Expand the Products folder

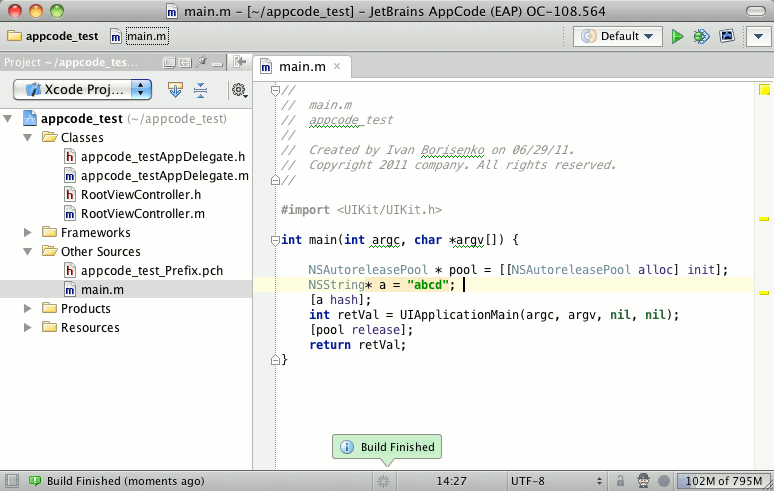pos(28,308)
